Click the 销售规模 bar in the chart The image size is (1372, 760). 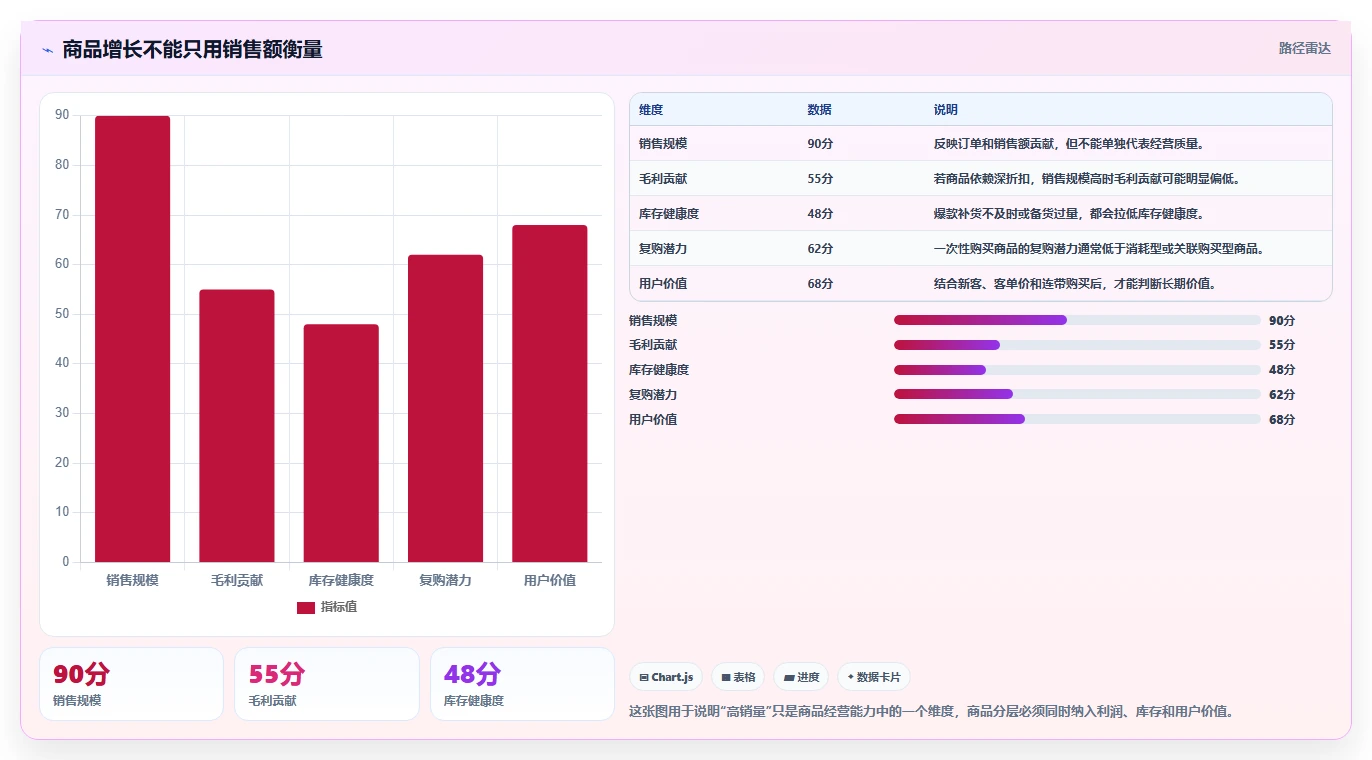tap(133, 339)
